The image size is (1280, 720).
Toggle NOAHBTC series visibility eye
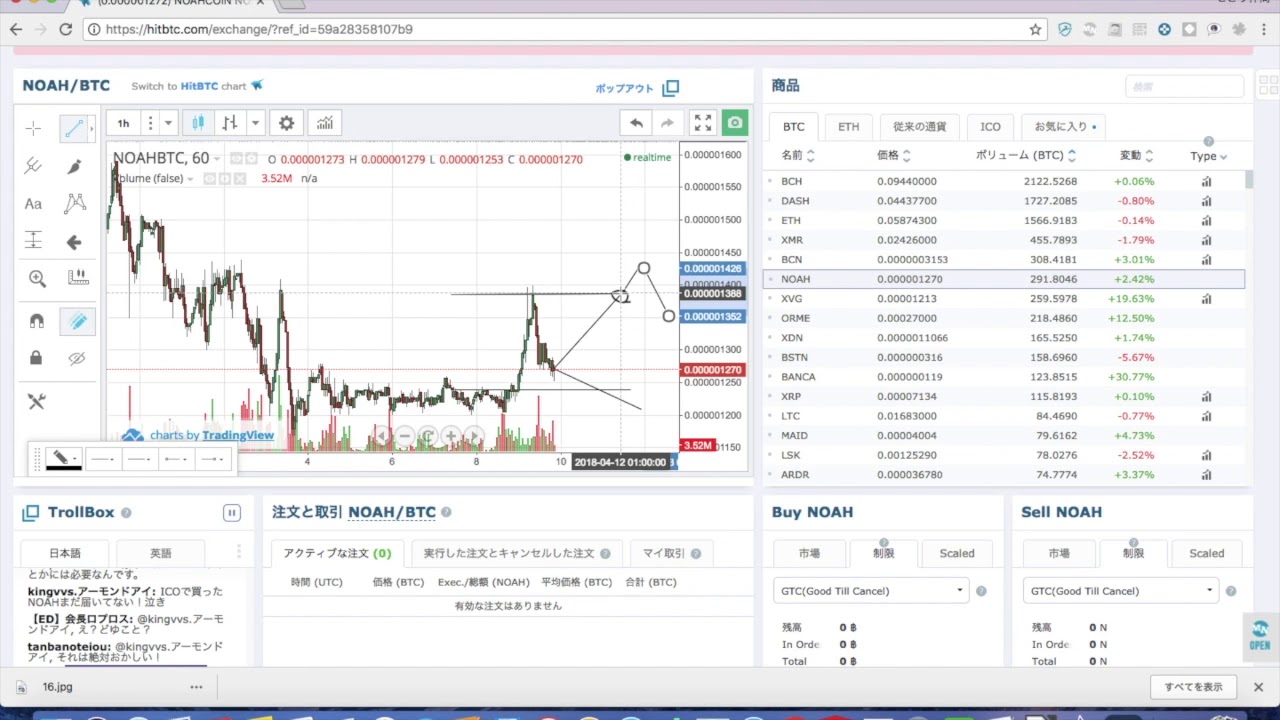click(237, 159)
